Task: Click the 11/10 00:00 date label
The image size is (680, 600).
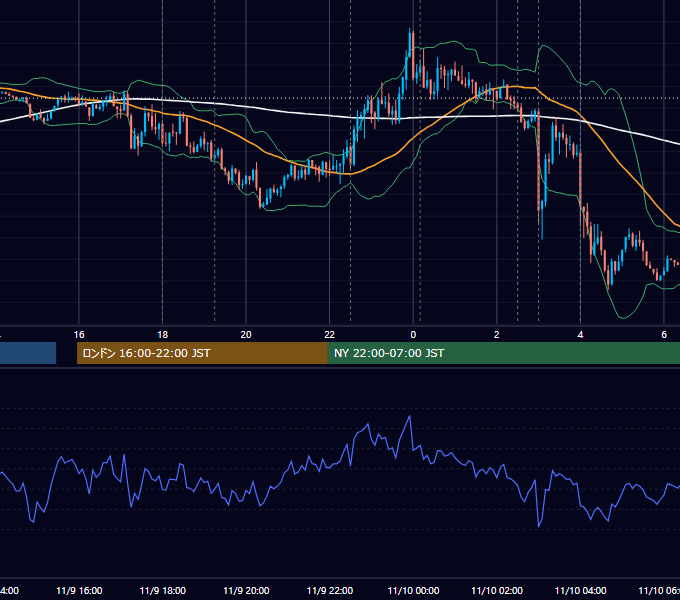Action: tap(413, 590)
